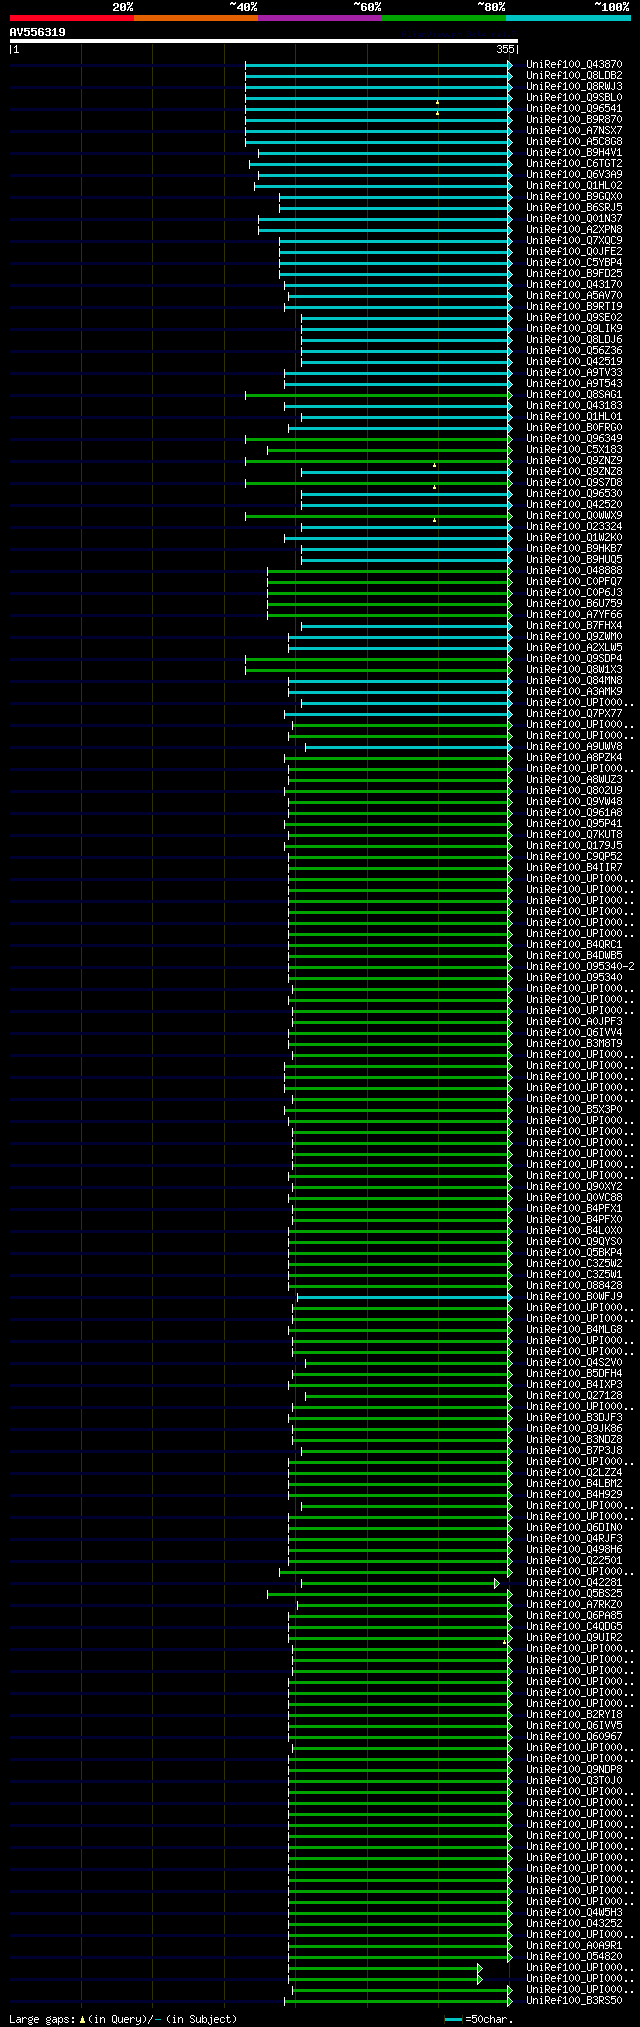The image size is (640, 2027).
Task: Choose the UniRef100_Q7XQC9 row label
Action: point(574,241)
